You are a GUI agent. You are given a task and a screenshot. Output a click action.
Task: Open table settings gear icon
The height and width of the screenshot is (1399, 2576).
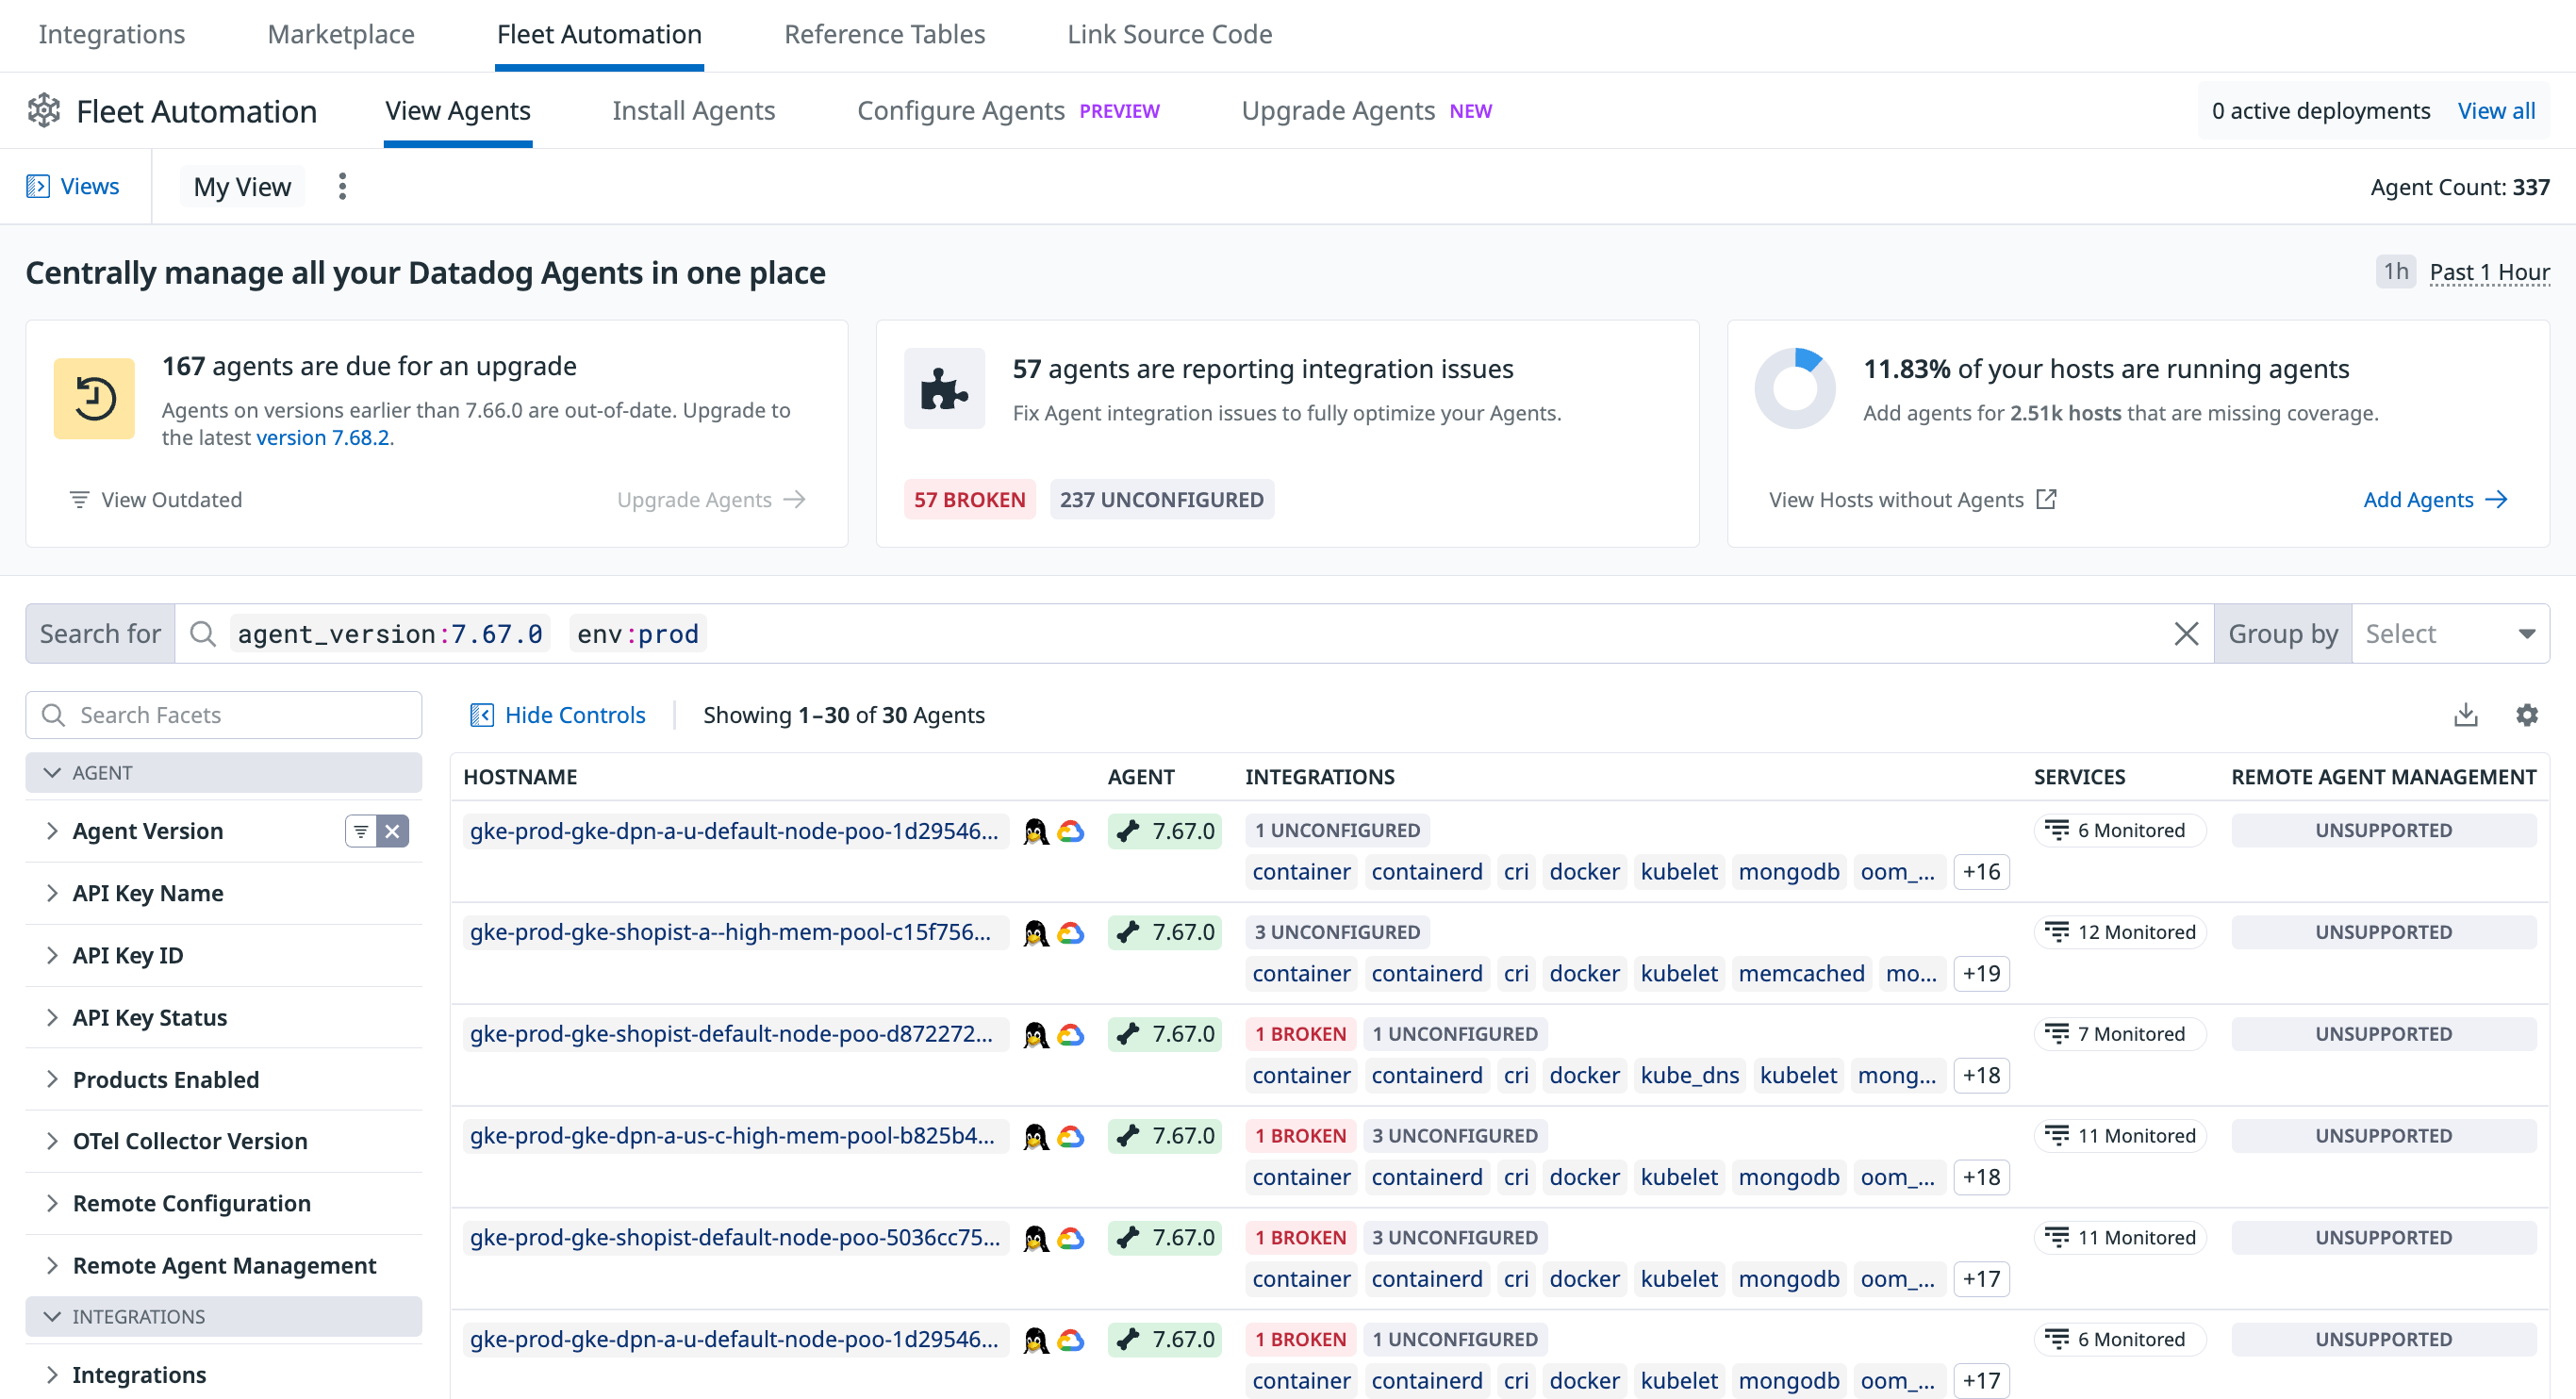2527,715
